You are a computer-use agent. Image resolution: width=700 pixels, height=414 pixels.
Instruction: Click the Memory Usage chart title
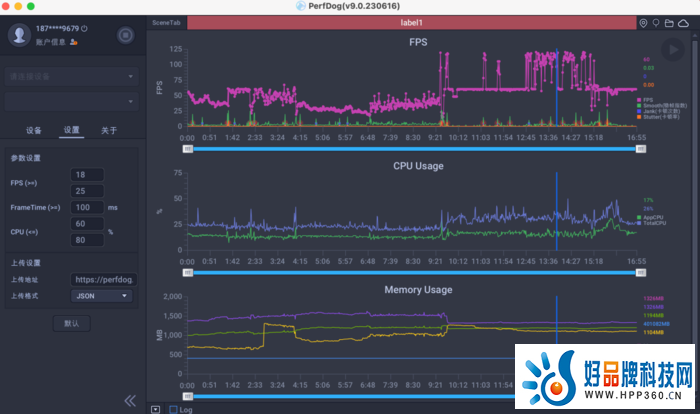coord(418,290)
